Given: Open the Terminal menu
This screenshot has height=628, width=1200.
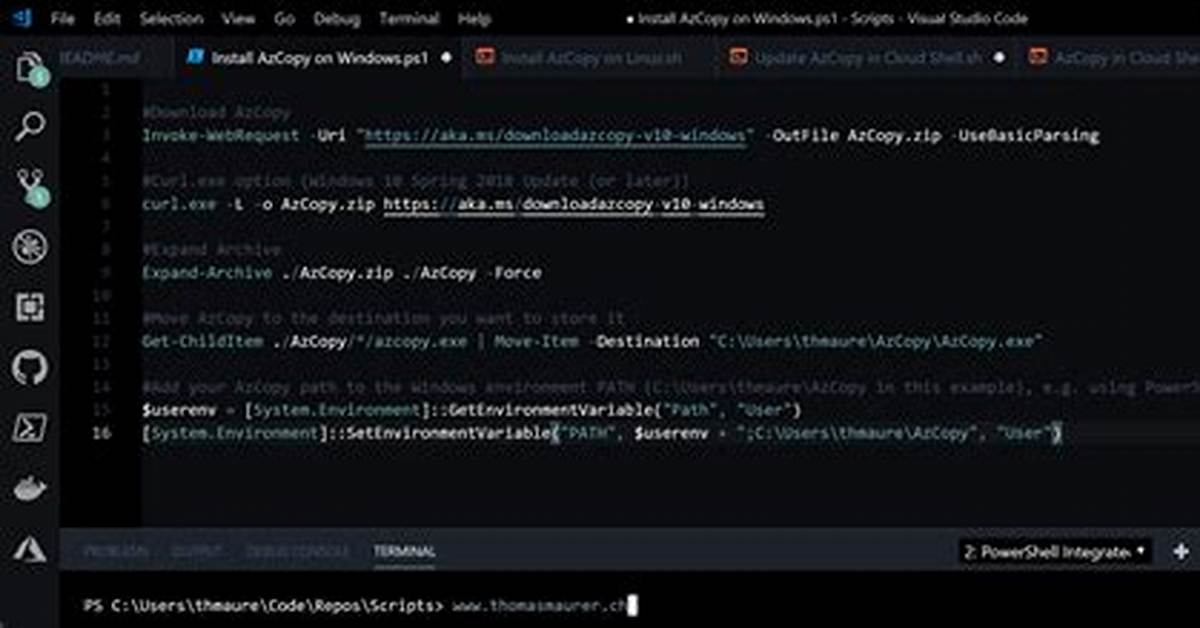Looking at the screenshot, I should coord(409,18).
